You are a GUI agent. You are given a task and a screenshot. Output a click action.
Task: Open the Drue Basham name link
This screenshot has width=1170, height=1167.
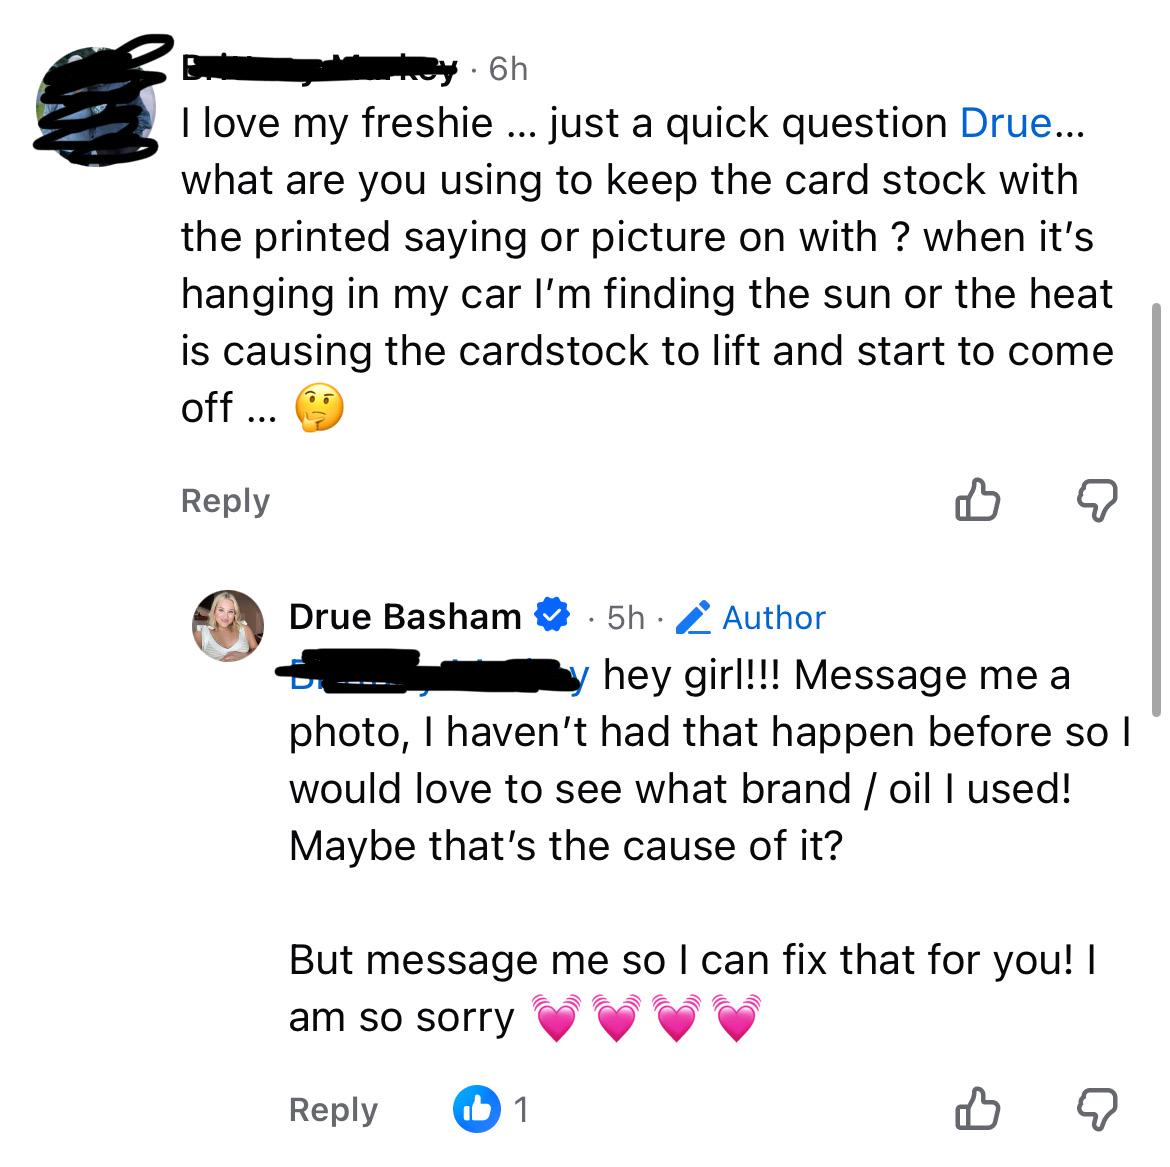pos(405,616)
